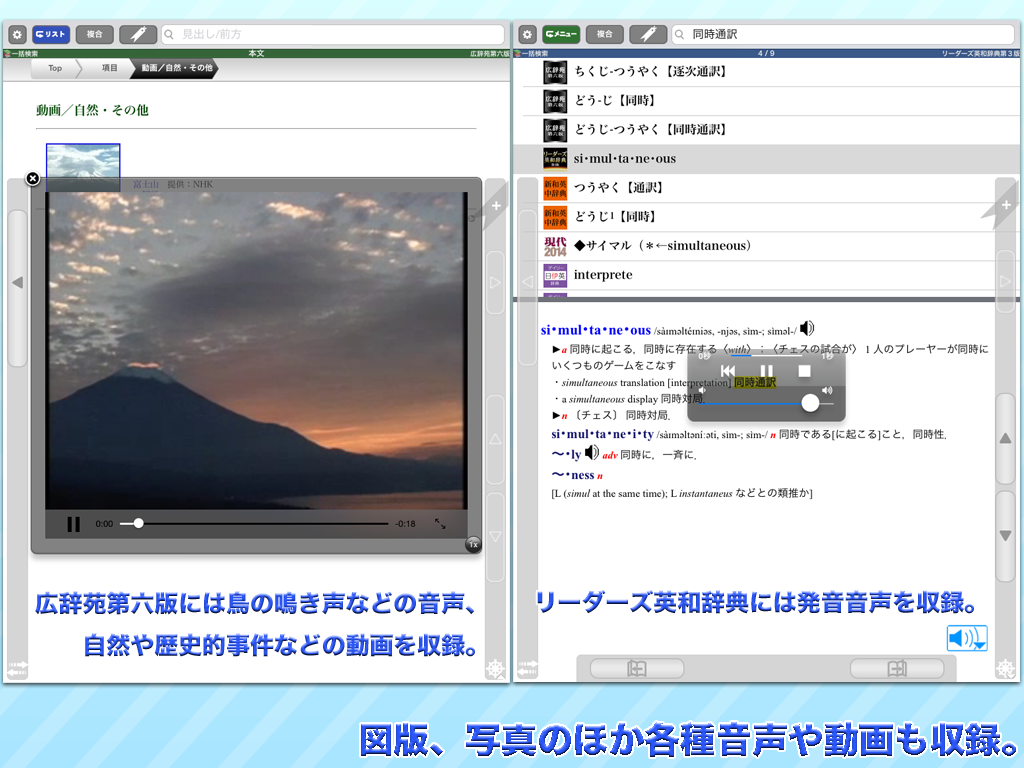Viewport: 1024px width, 768px height.
Task: Change playback speed with 1x badge
Action: 473,544
